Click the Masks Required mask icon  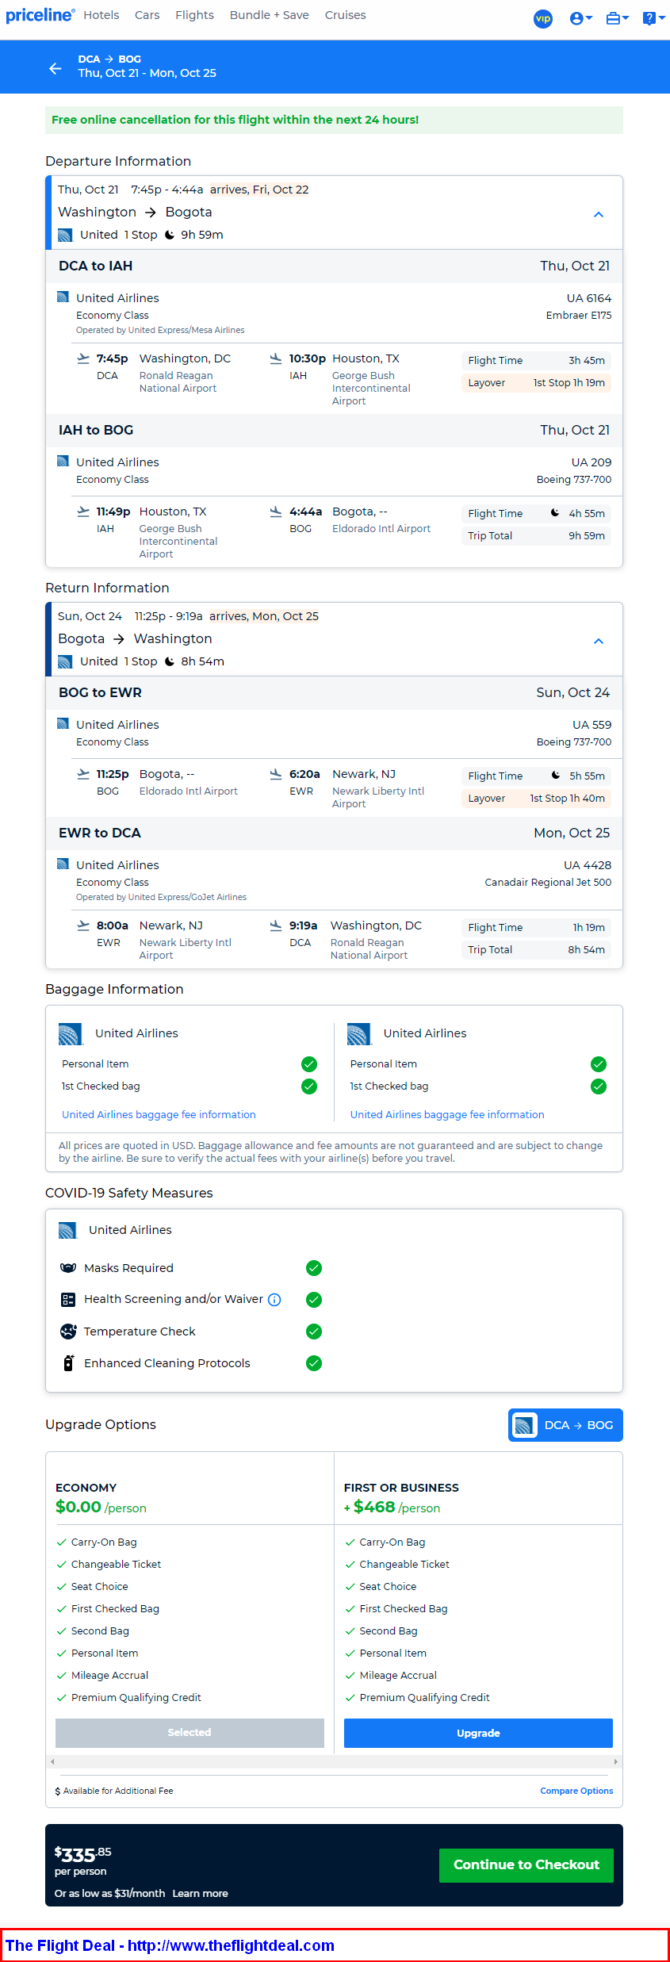point(68,1268)
